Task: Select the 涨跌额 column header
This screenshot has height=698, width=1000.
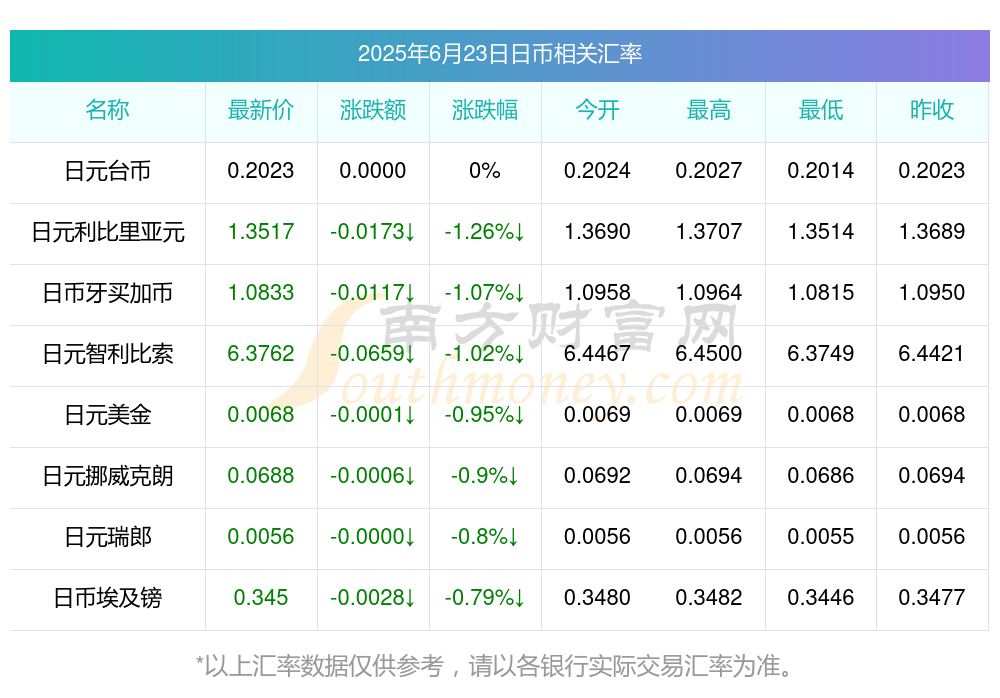Action: pyautogui.click(x=373, y=110)
